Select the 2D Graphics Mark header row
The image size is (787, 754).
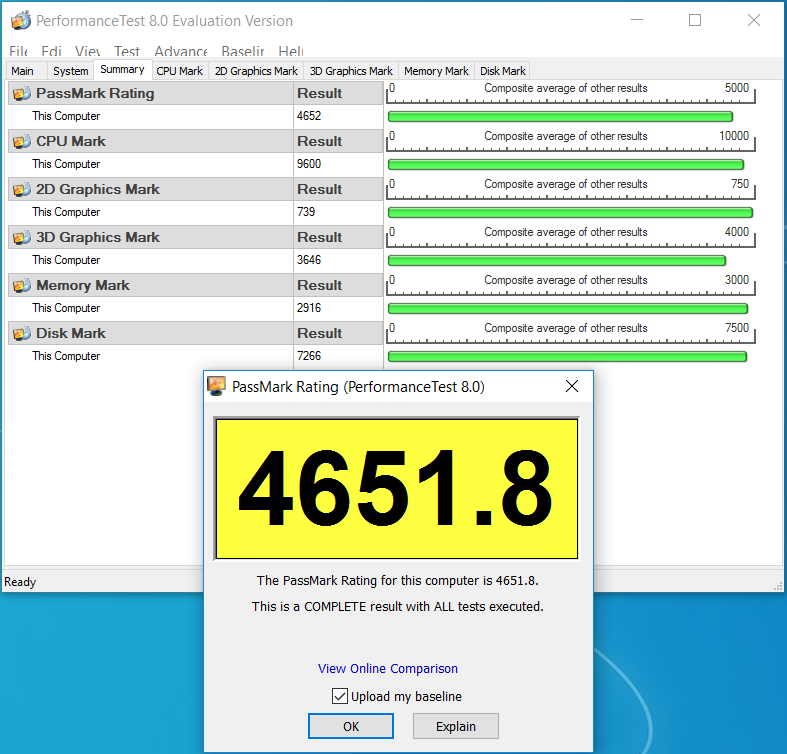point(196,189)
